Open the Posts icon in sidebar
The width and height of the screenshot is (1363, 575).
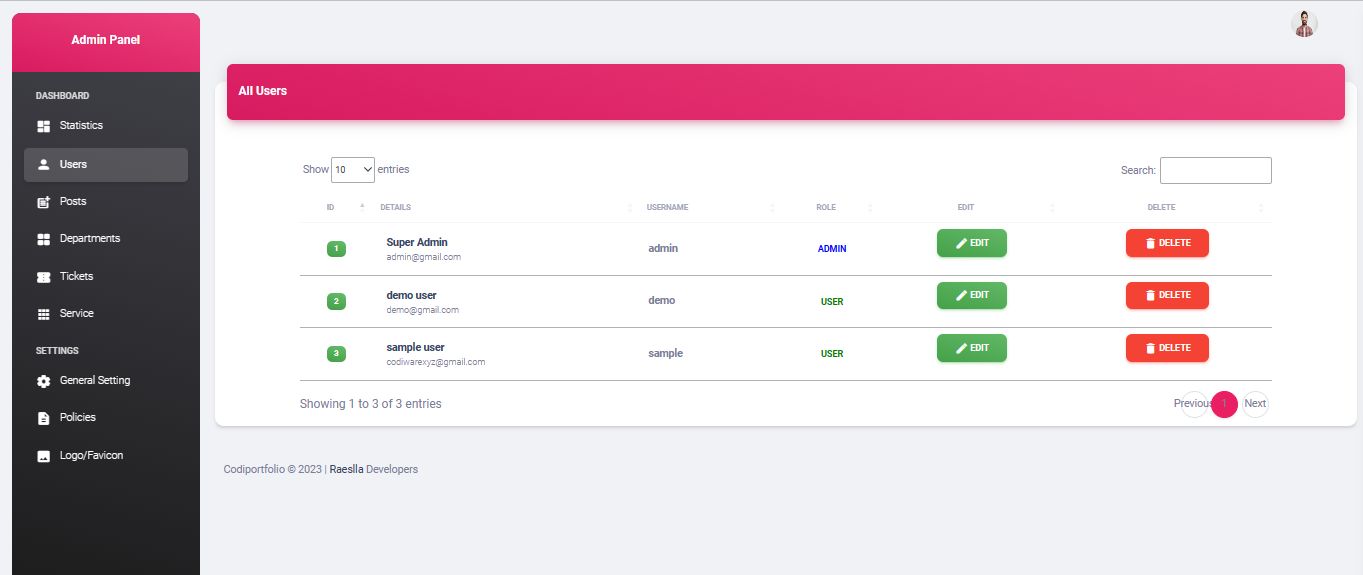(43, 202)
